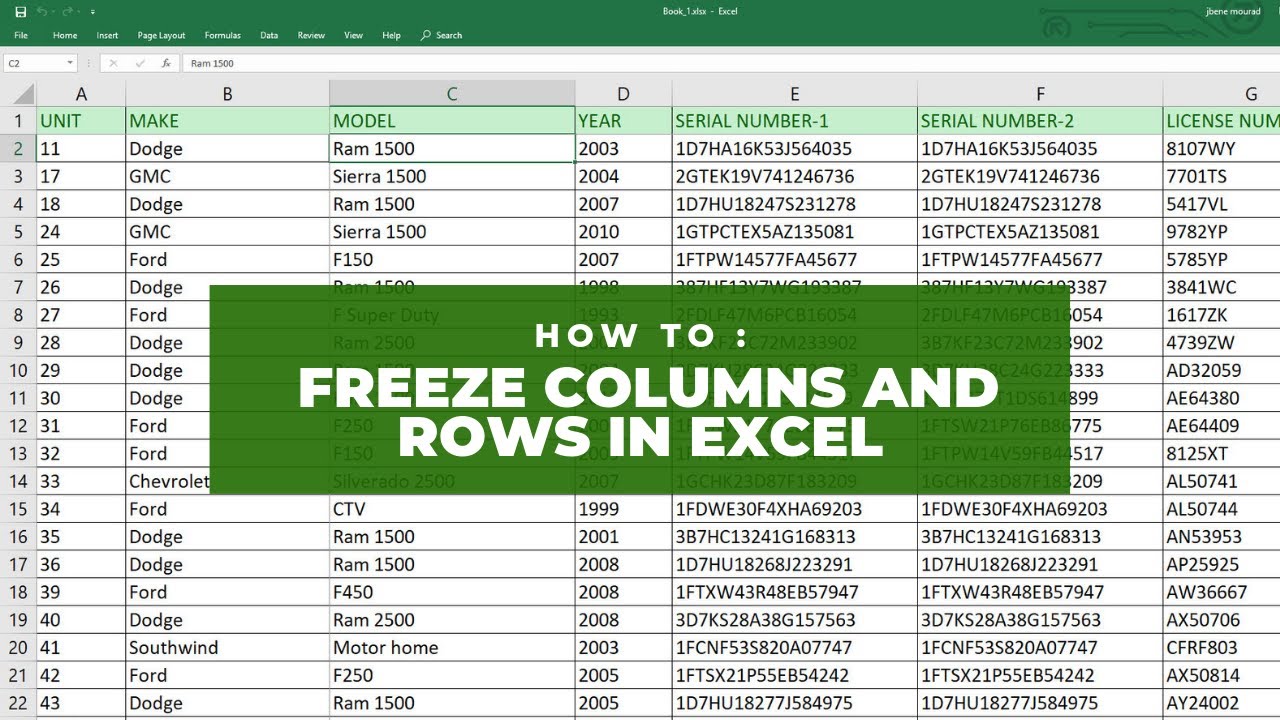Click license number 8107WY cell
The image size is (1280, 720).
coord(1221,149)
